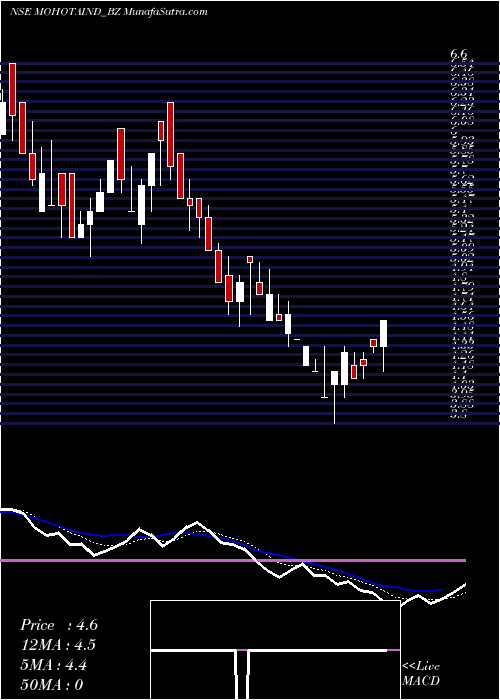
Task: Click the tallest red candlestick at top left
Action: click(x=12, y=89)
